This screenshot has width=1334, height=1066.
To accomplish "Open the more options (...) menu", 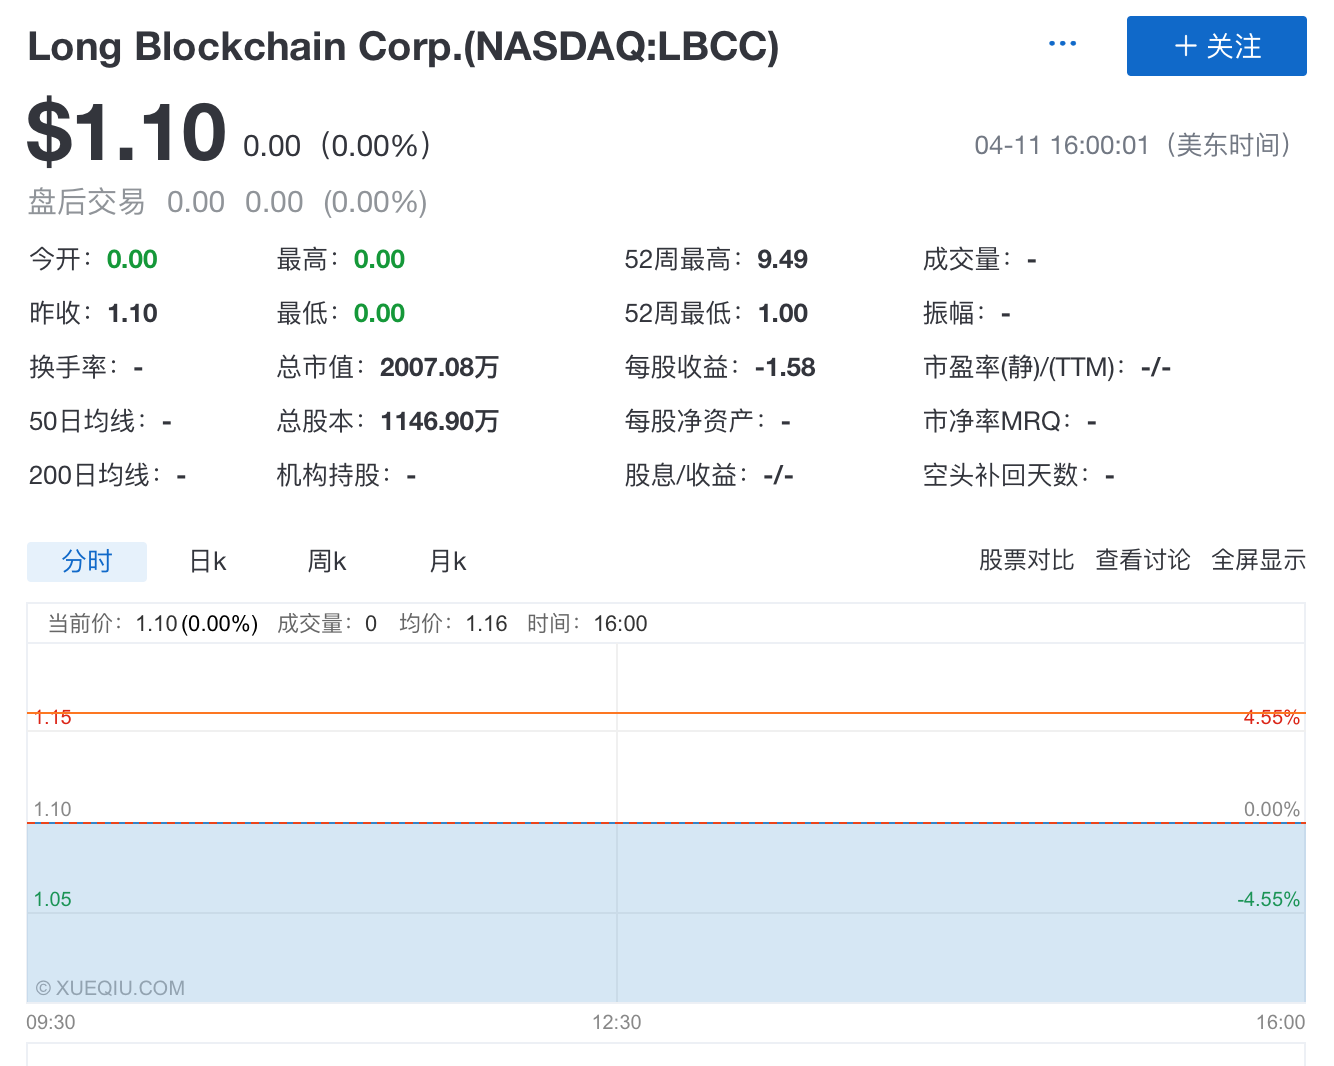I will (1062, 42).
